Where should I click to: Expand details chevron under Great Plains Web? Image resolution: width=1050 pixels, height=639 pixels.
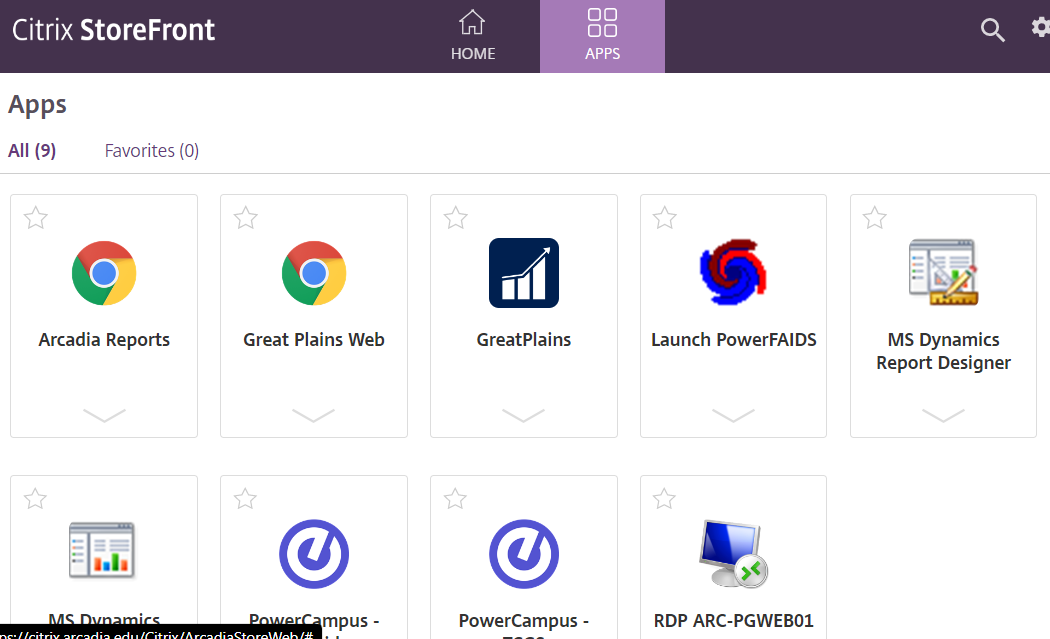tap(314, 415)
